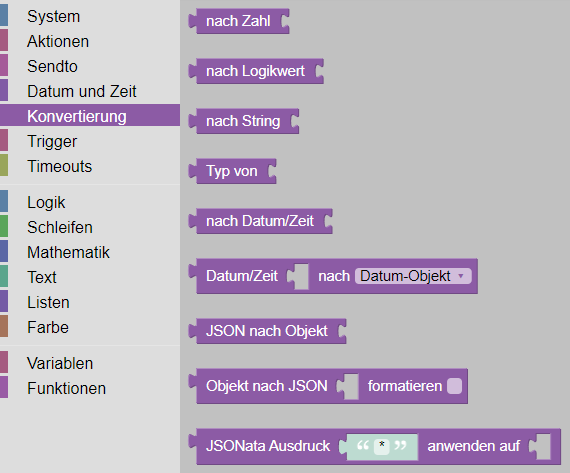Click the dropdown arrow beside Datum-Objekt
This screenshot has height=473, width=570.
tap(461, 276)
